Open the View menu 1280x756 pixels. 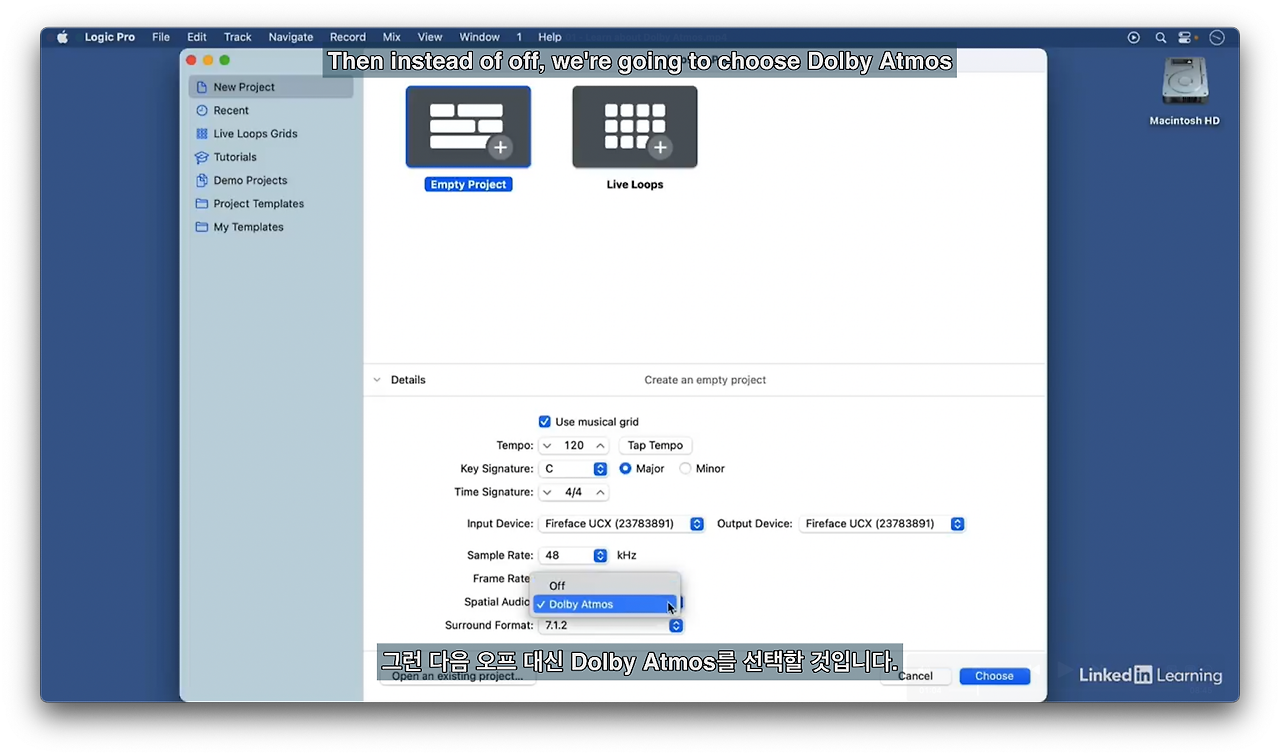430,37
